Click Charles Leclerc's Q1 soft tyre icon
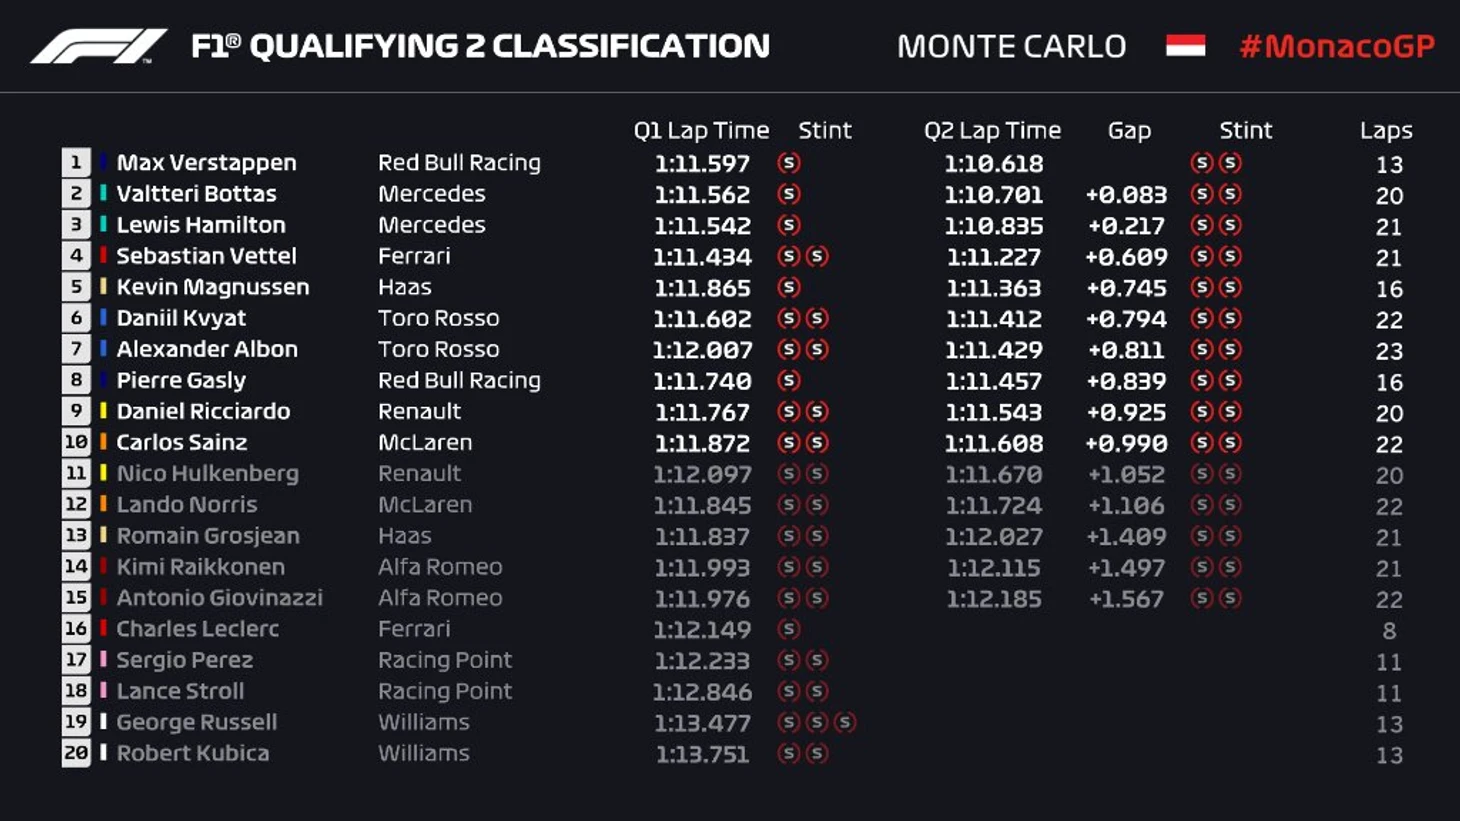 [788, 629]
